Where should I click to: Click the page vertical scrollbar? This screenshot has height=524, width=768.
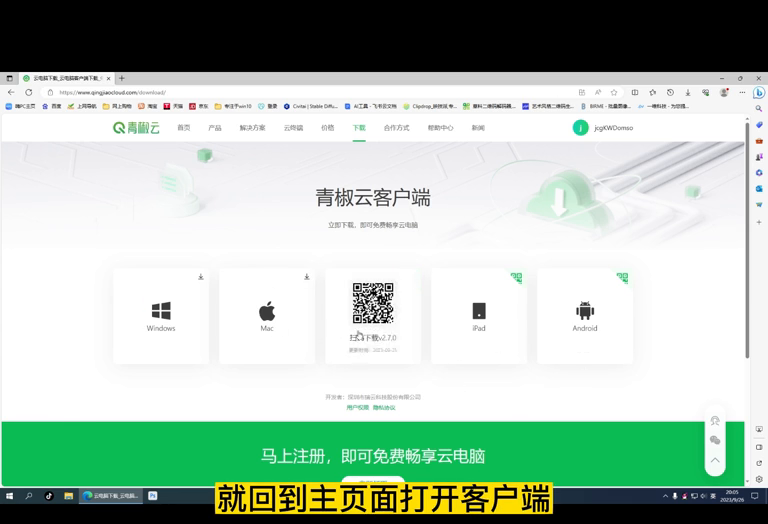pos(747,240)
